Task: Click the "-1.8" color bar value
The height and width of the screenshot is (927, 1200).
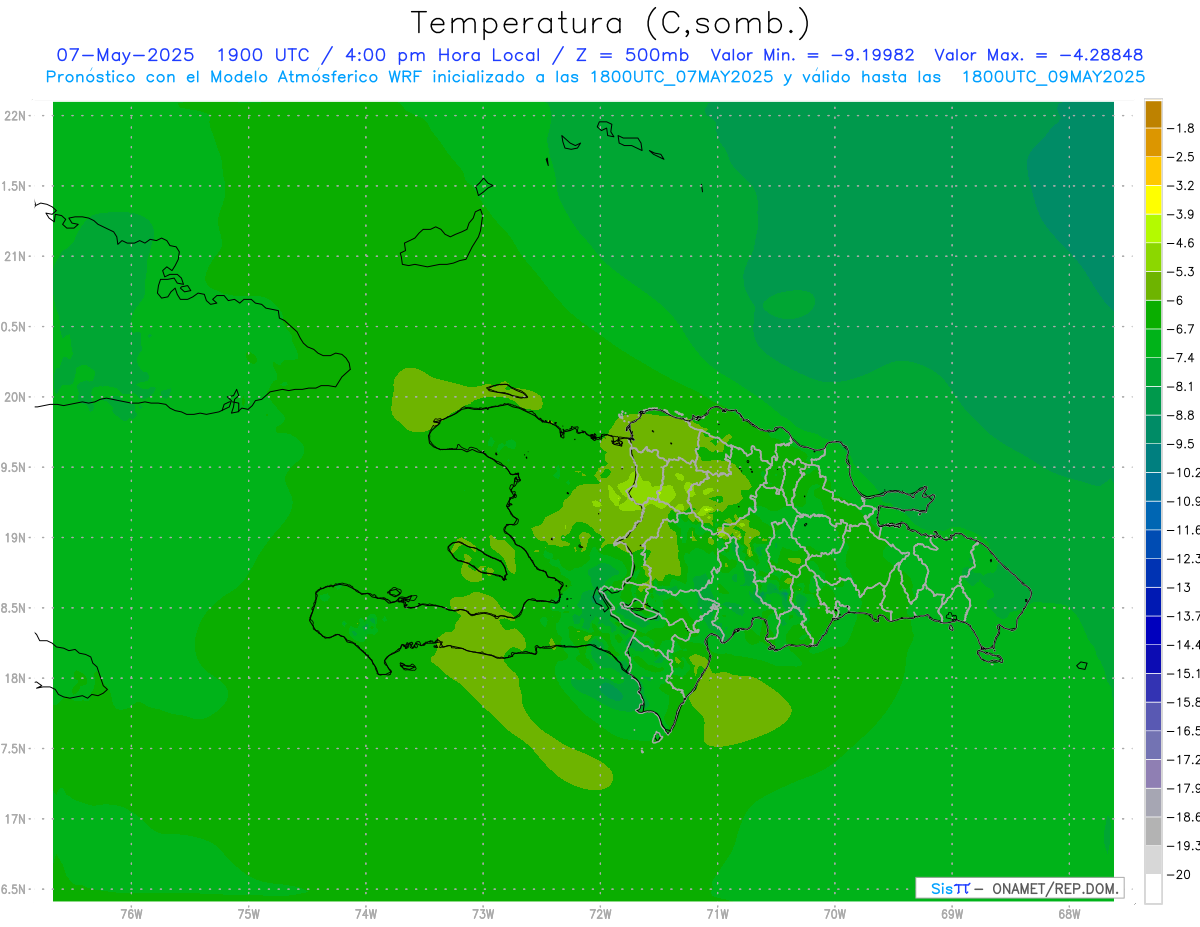Action: tap(1181, 128)
